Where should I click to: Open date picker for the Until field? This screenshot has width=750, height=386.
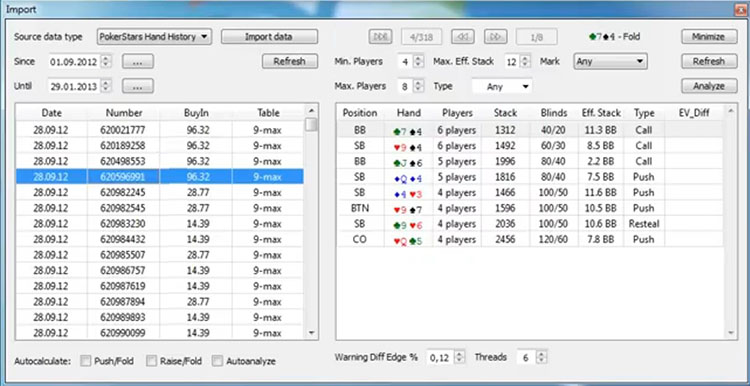(138, 86)
